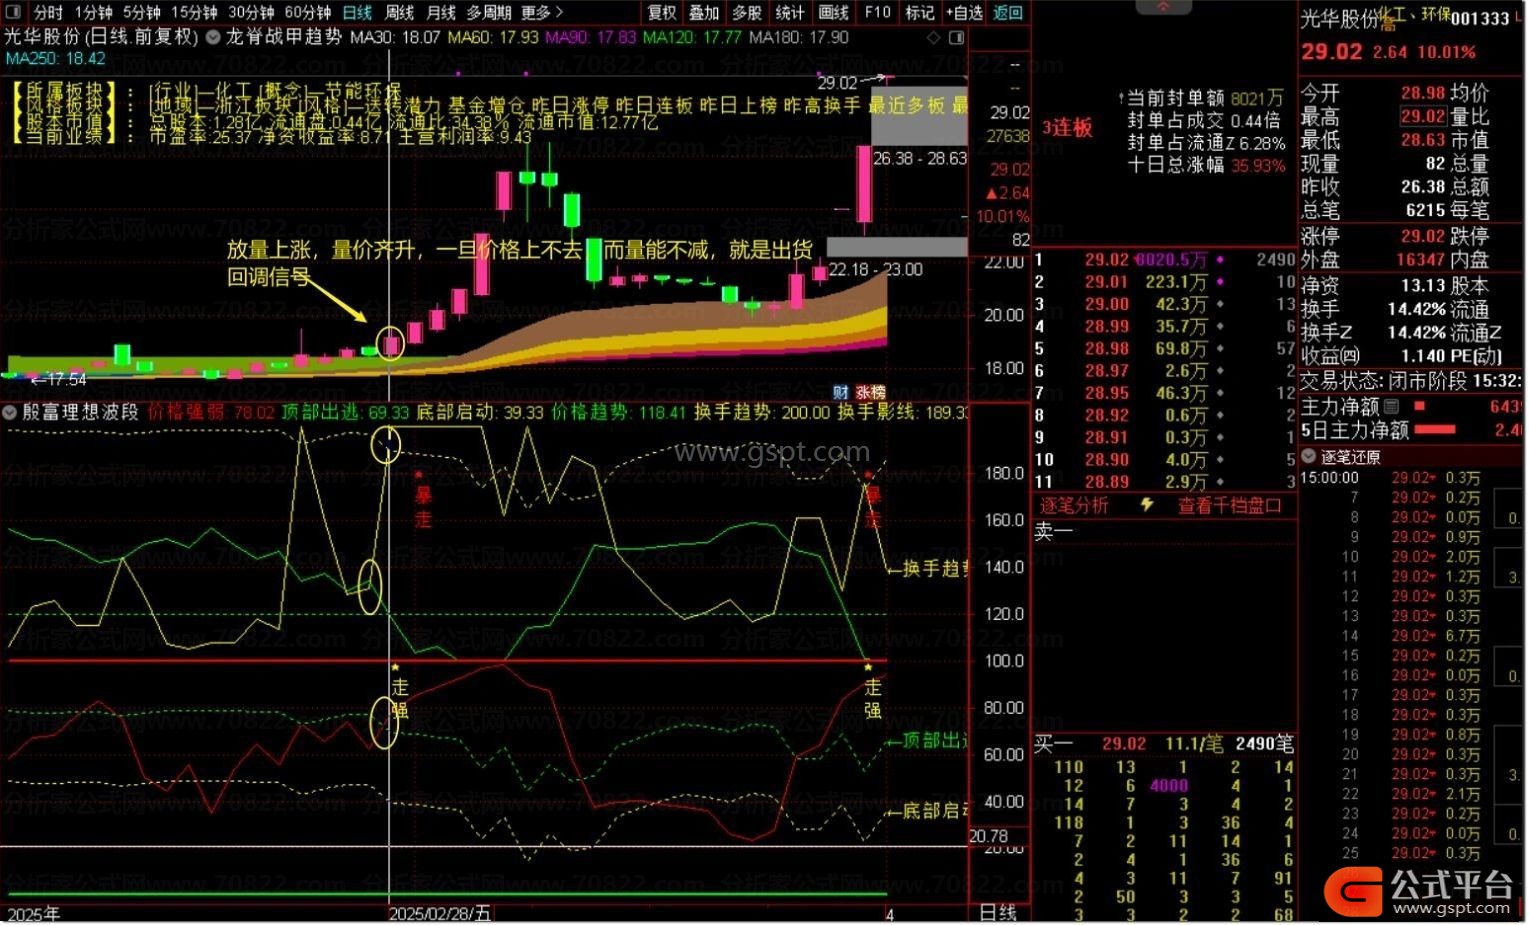Expand the 殷富理想波段 indicator dropdown
The width and height of the screenshot is (1529, 925).
(x=10, y=411)
